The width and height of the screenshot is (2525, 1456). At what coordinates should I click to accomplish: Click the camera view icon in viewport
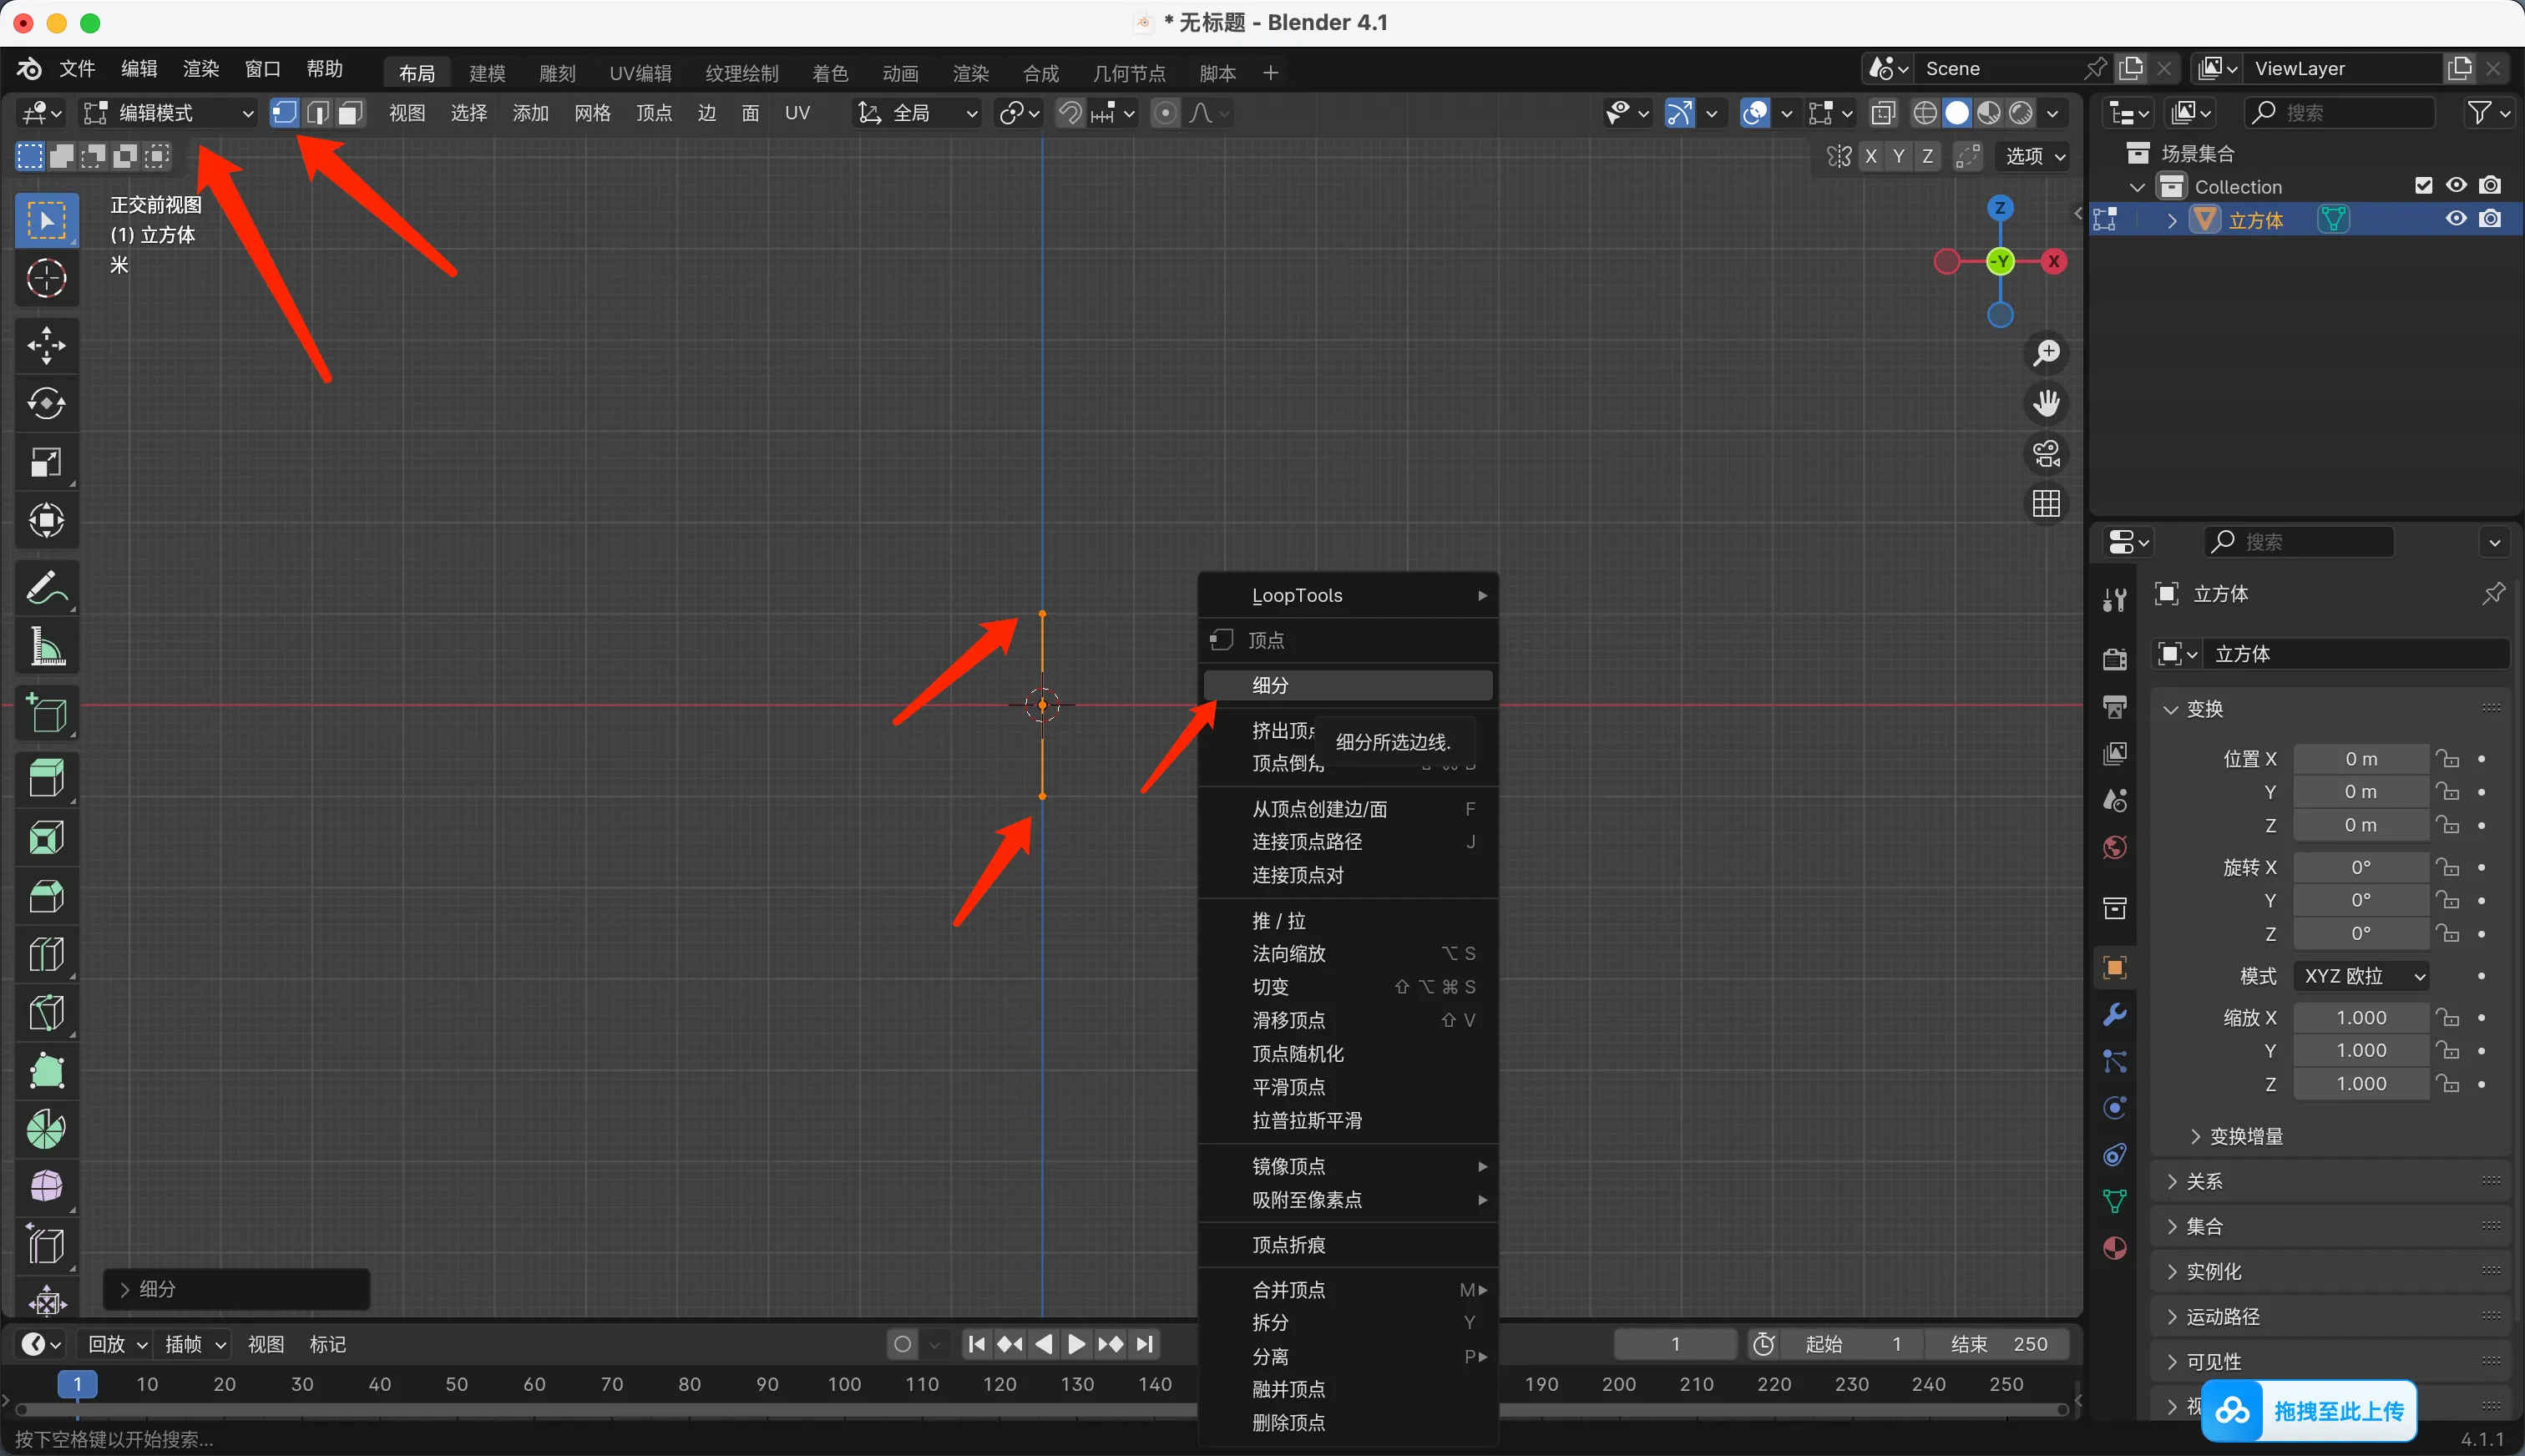coord(2046,454)
